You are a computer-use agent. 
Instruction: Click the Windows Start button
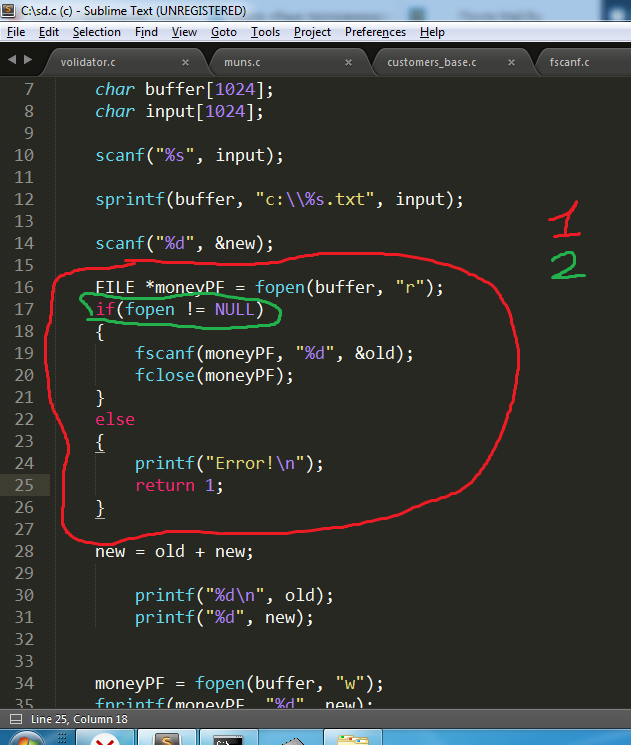[25, 740]
